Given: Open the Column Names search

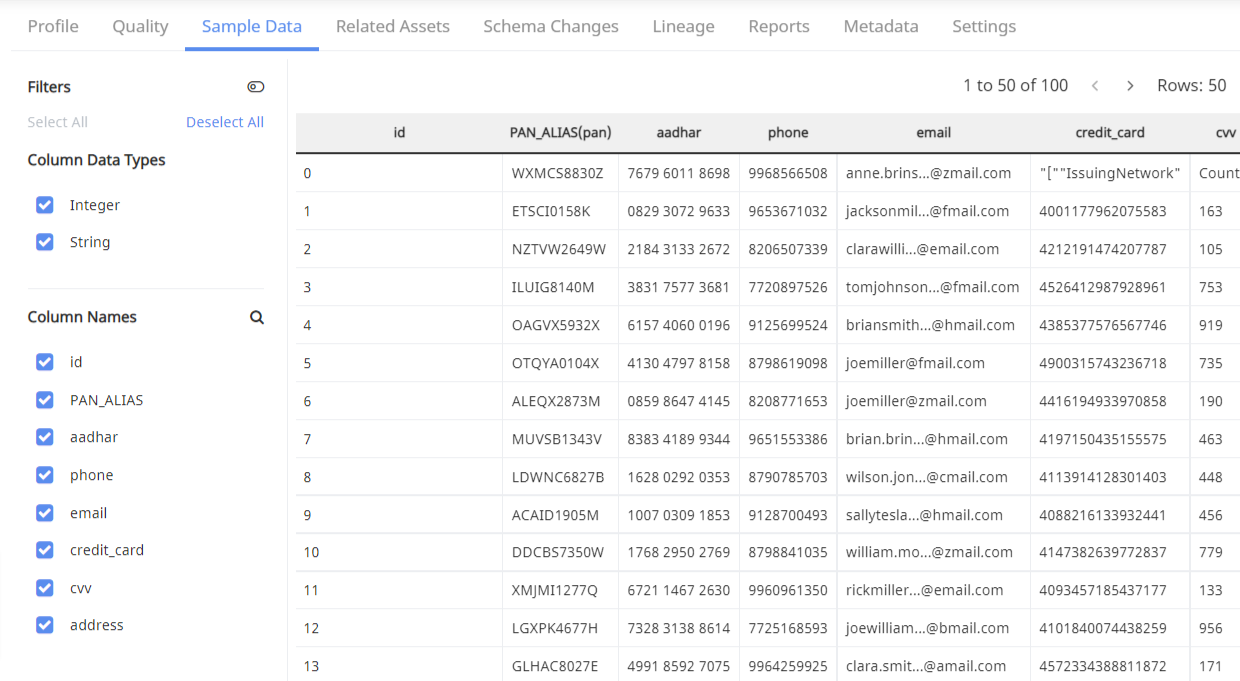Looking at the screenshot, I should [x=257, y=317].
